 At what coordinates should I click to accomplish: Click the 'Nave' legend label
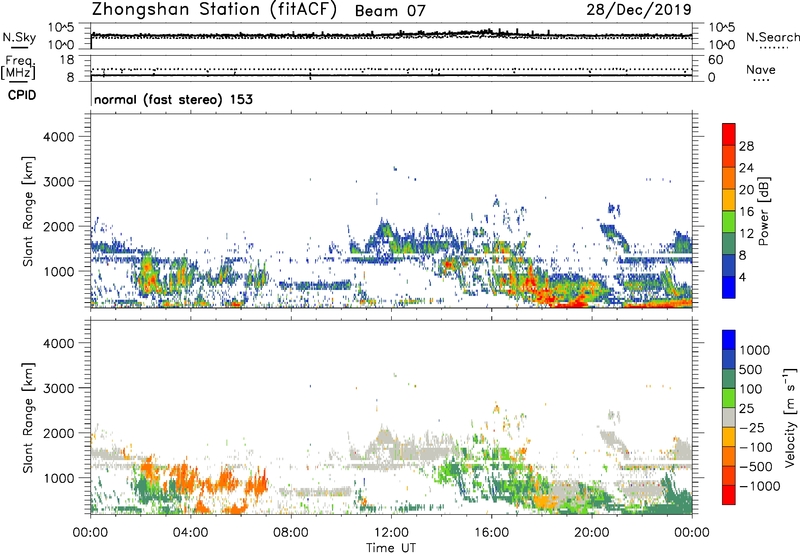(x=761, y=69)
